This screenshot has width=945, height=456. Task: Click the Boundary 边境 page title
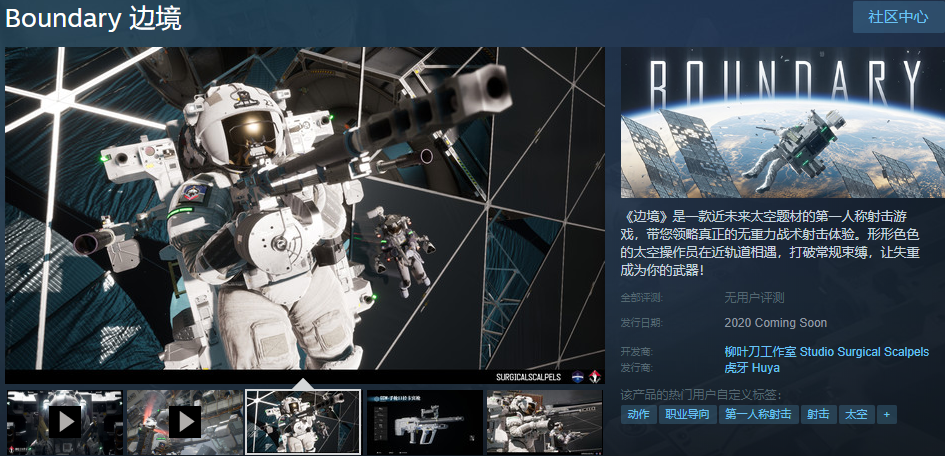click(x=93, y=19)
